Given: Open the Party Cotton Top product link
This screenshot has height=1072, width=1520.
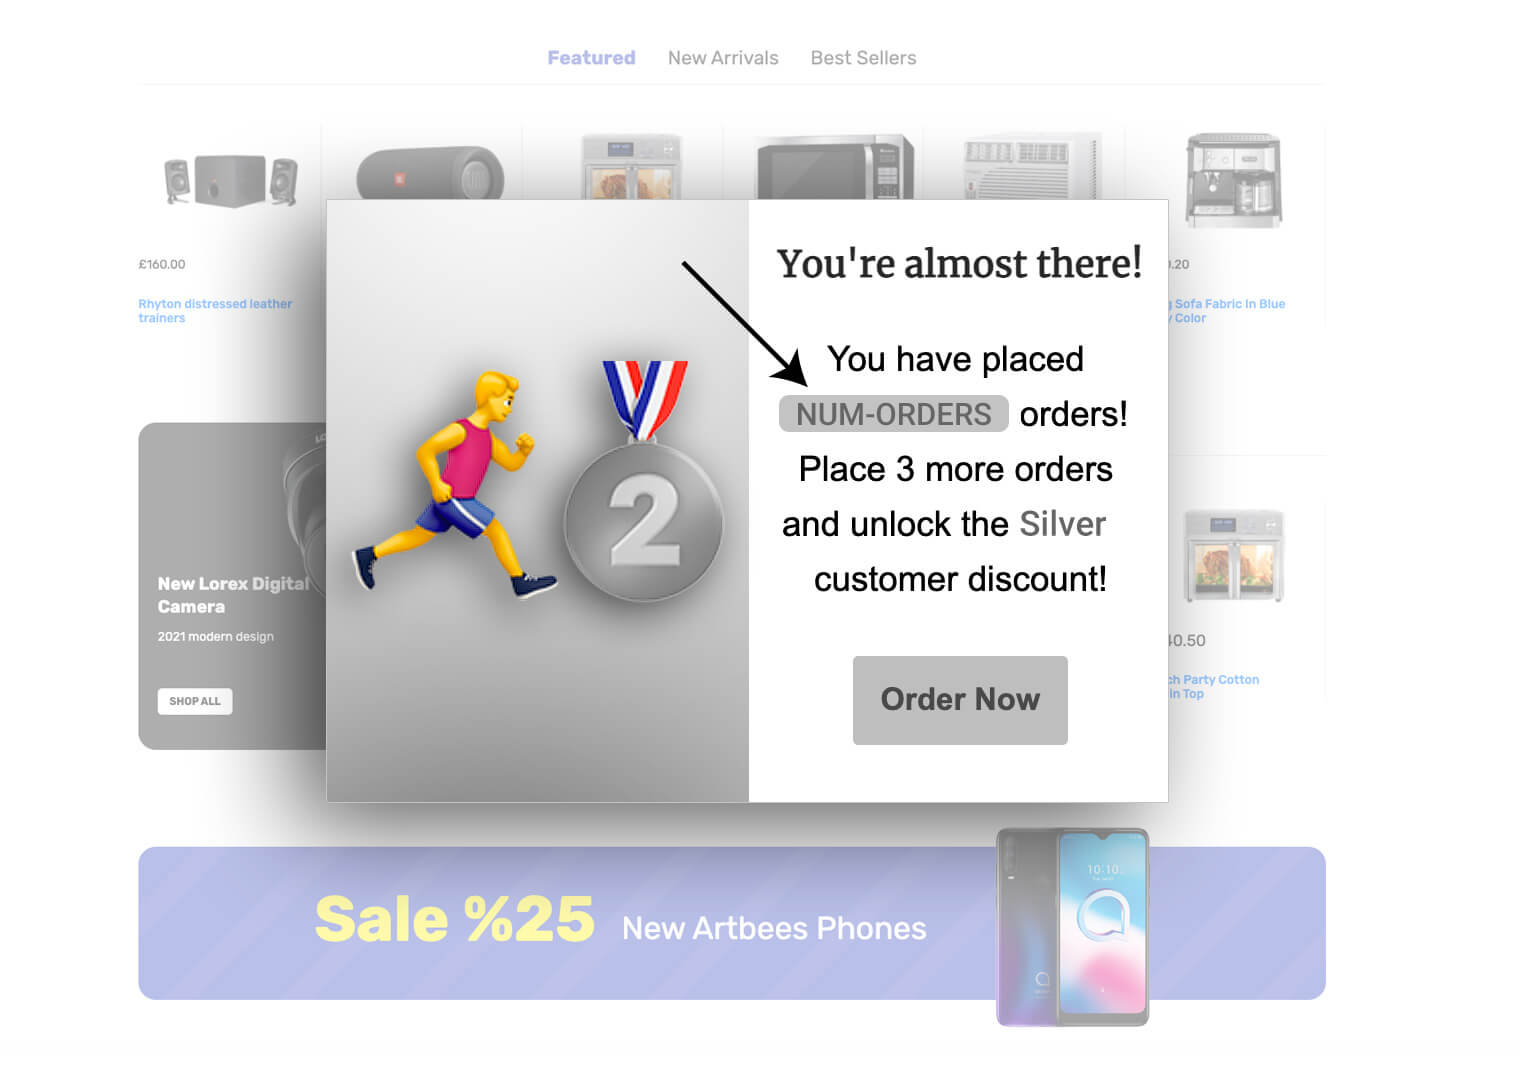Looking at the screenshot, I should pyautogui.click(x=1214, y=686).
